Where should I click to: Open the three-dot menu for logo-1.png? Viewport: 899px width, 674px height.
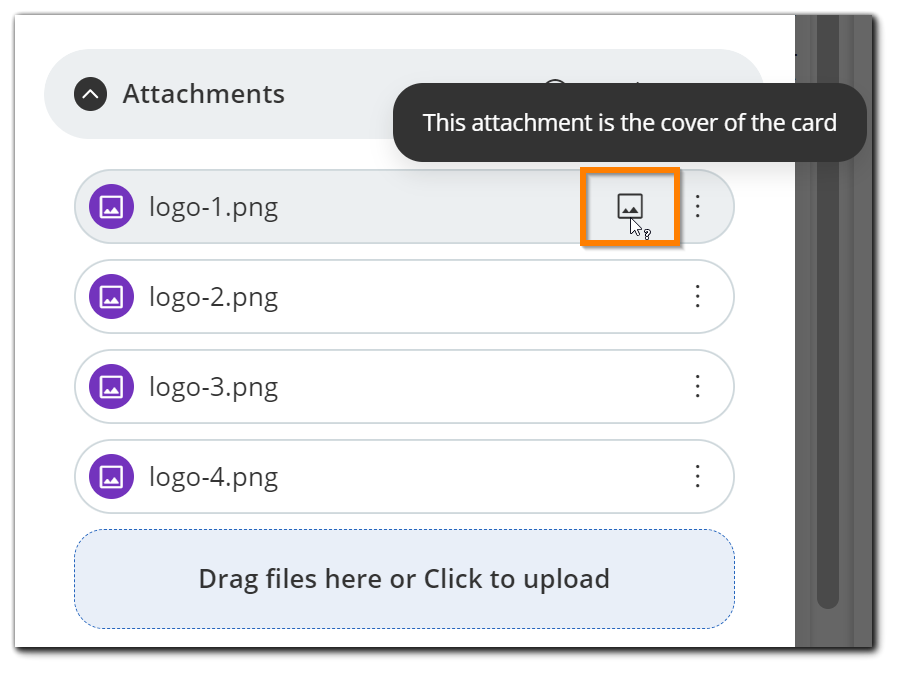697,206
